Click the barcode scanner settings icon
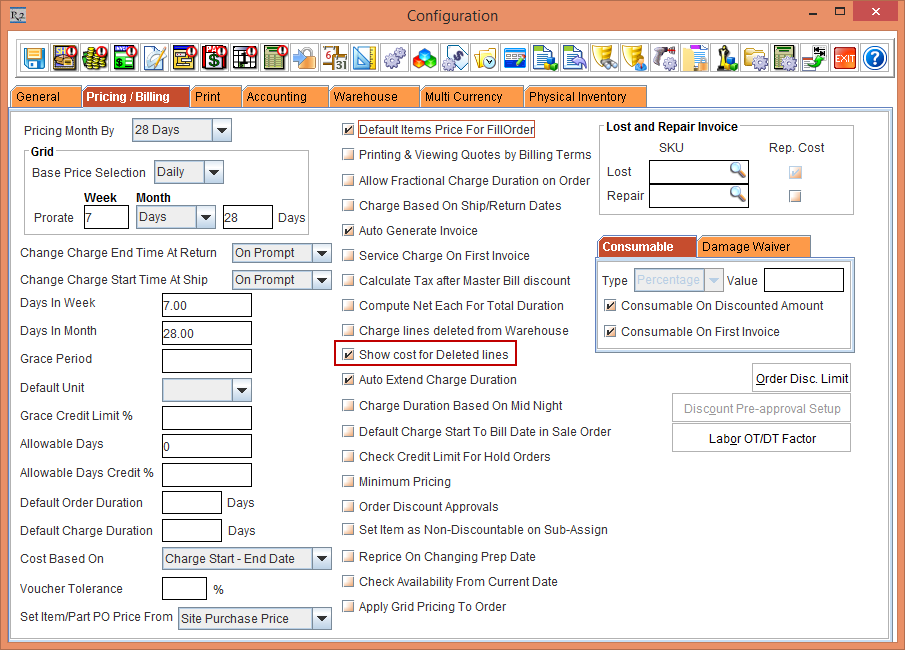The image size is (905, 650). coord(664,57)
